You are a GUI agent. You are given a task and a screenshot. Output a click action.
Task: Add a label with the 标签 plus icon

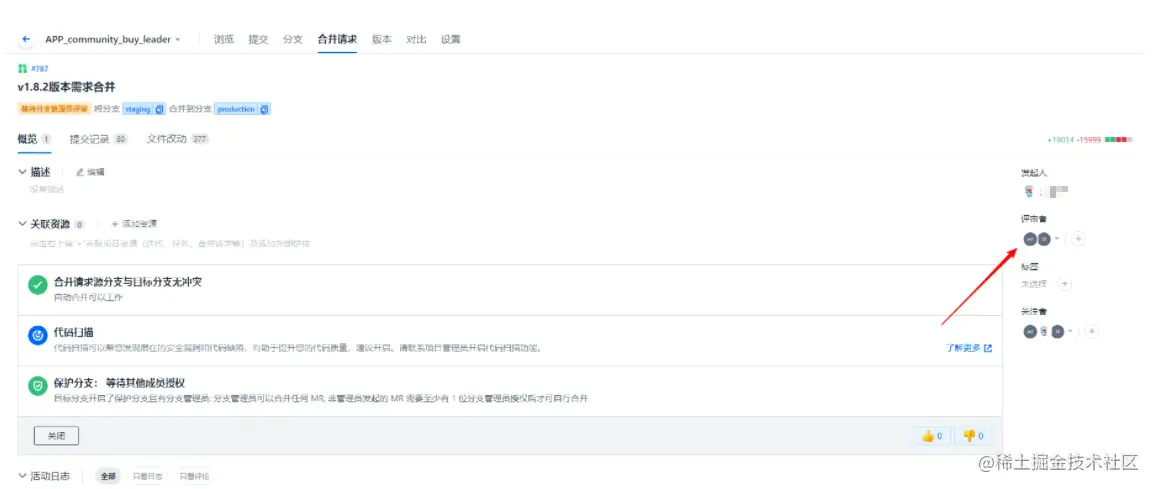[1064, 284]
